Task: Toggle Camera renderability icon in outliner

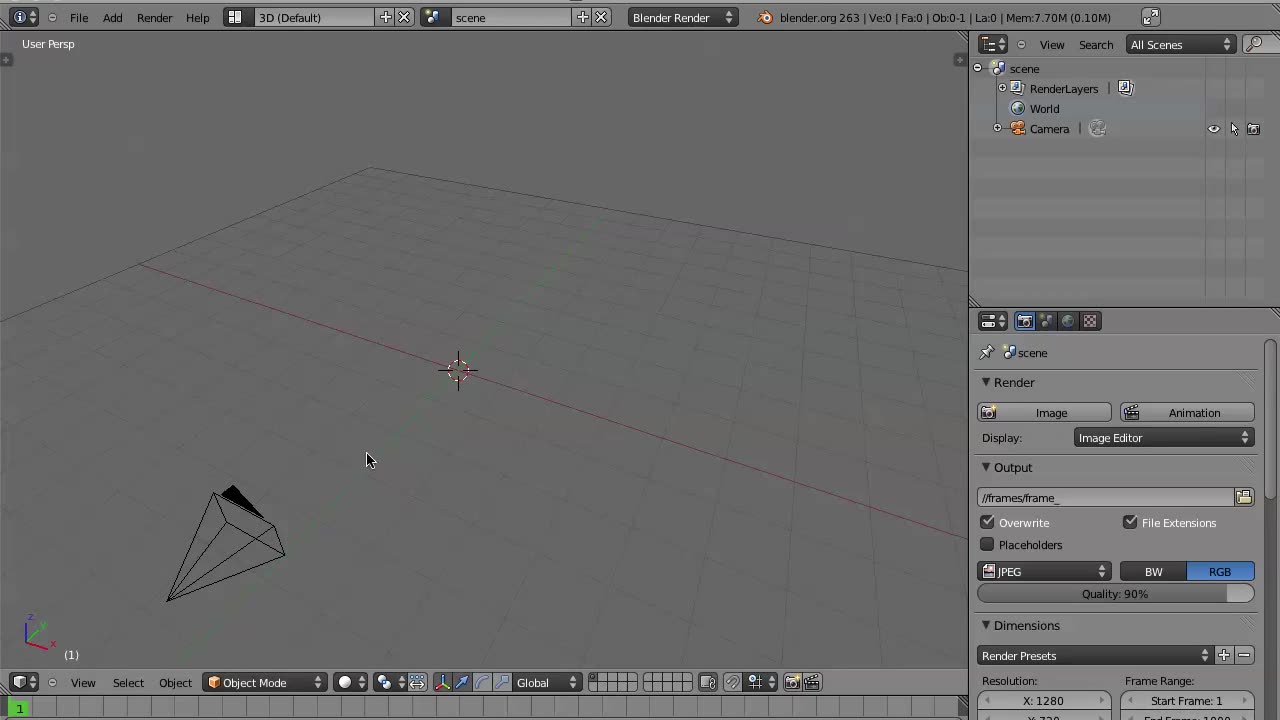Action: pyautogui.click(x=1254, y=128)
